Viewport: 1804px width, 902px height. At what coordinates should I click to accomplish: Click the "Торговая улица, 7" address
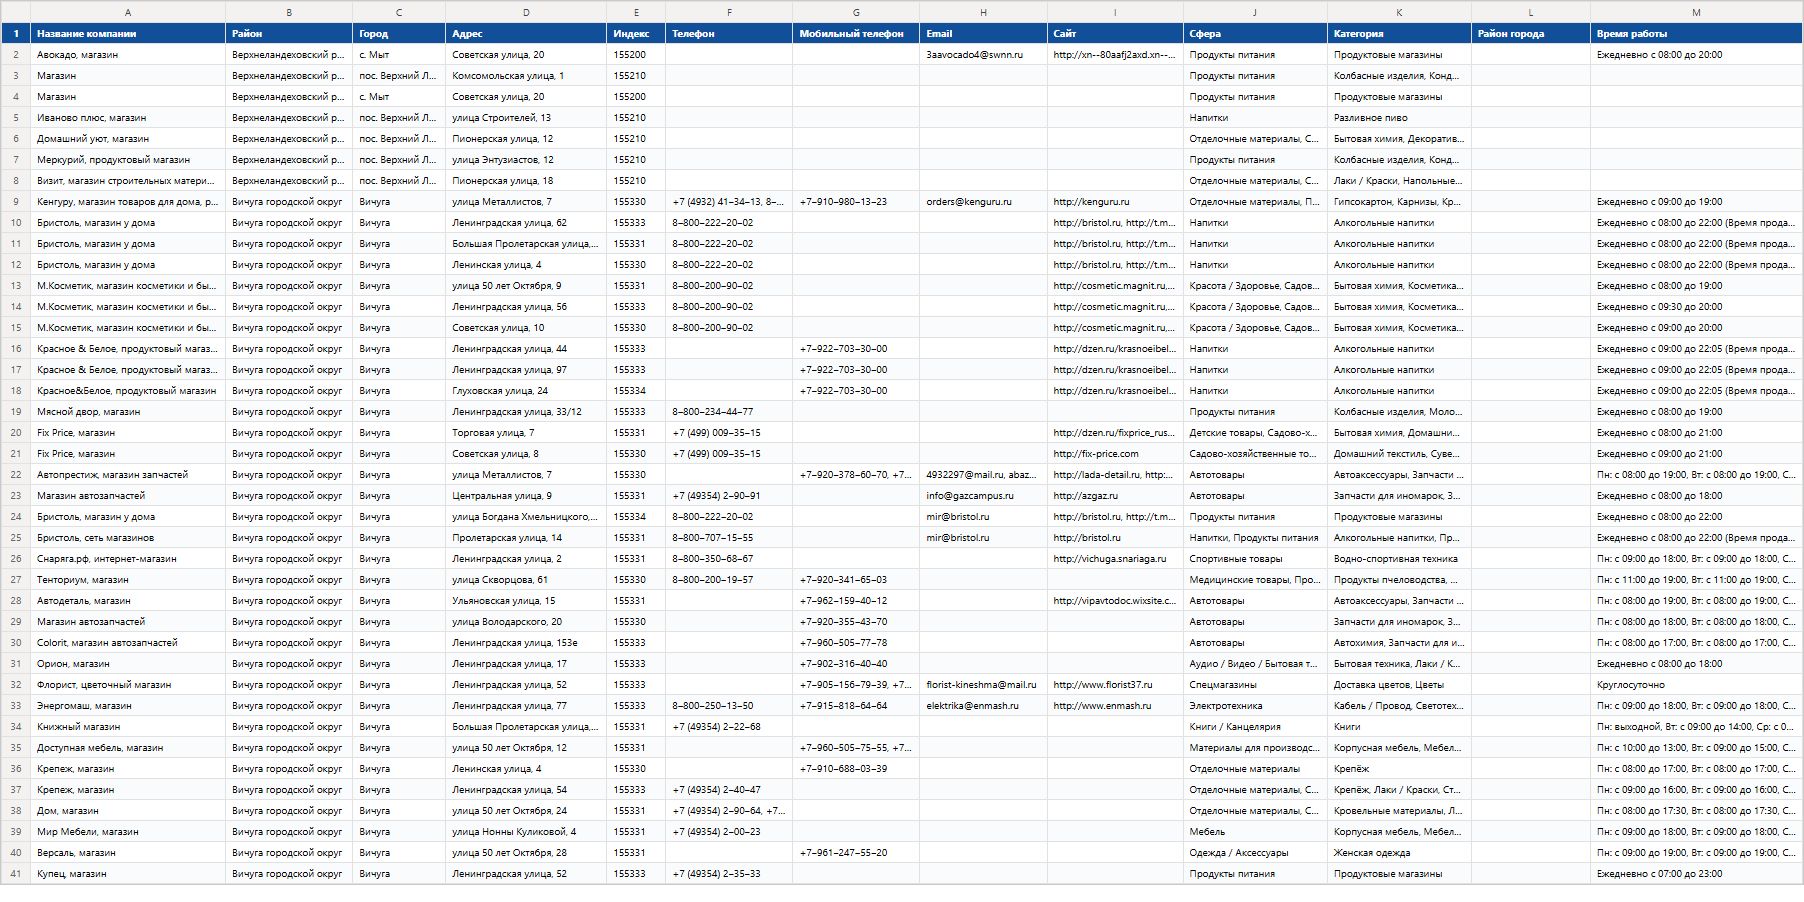(526, 433)
